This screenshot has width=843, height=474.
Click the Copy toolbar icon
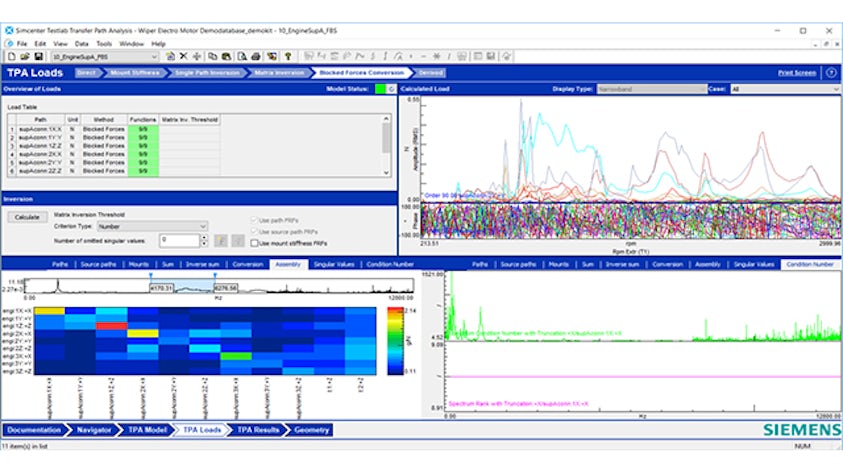tap(212, 56)
